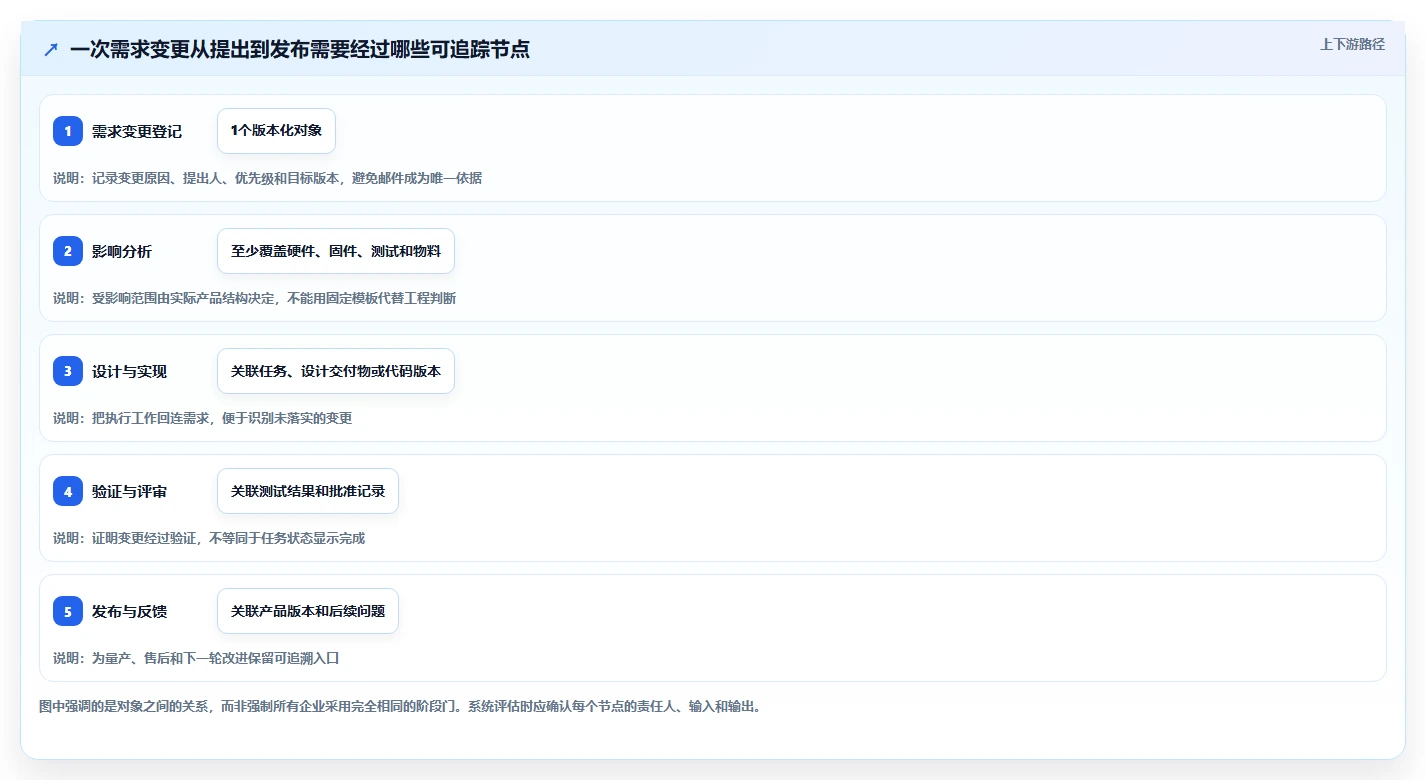Image resolution: width=1426 pixels, height=780 pixels.
Task: Click the note starting '说明：记录变更原因'
Action: pos(267,178)
